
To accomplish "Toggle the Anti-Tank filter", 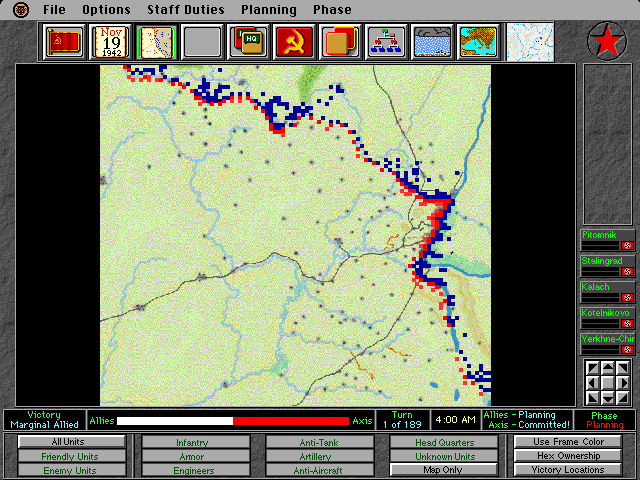I will (320, 442).
